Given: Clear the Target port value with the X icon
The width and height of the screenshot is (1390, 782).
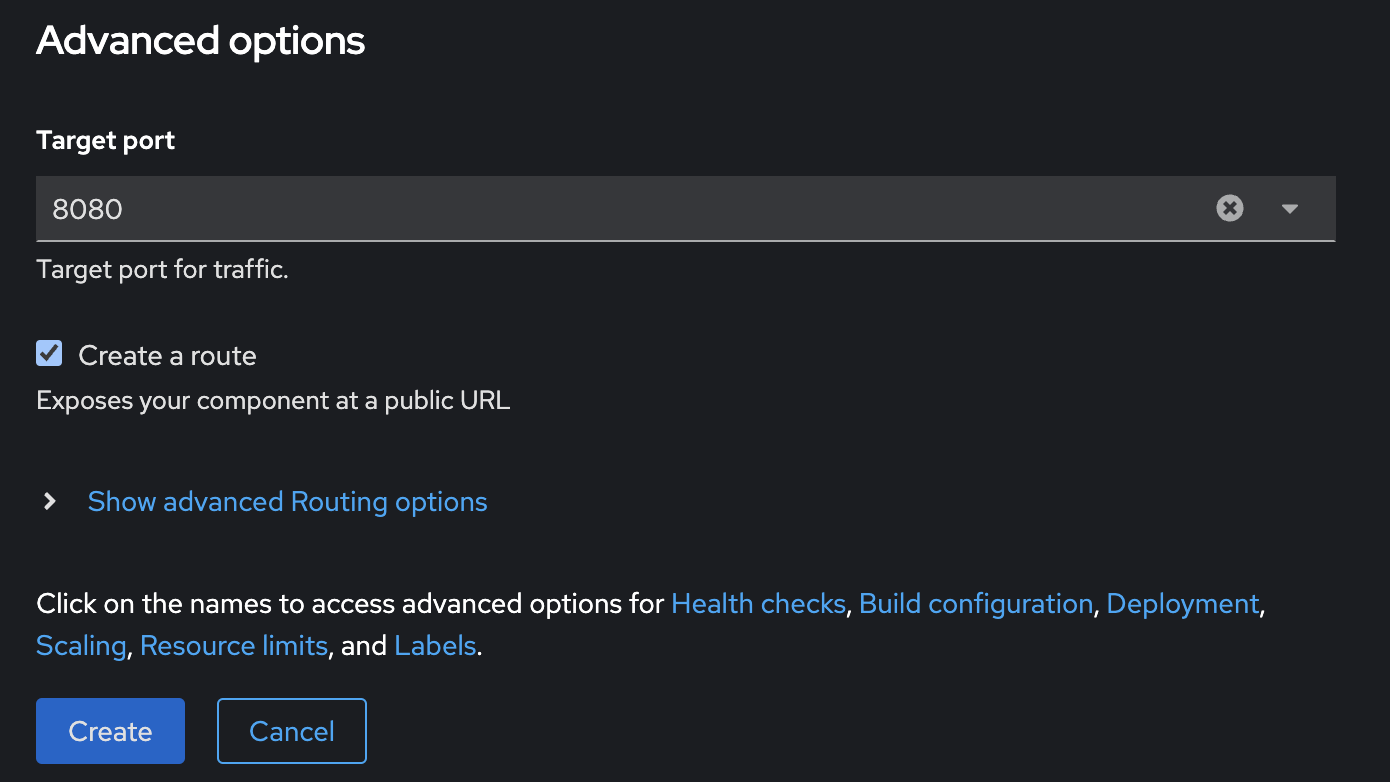Looking at the screenshot, I should pos(1230,208).
